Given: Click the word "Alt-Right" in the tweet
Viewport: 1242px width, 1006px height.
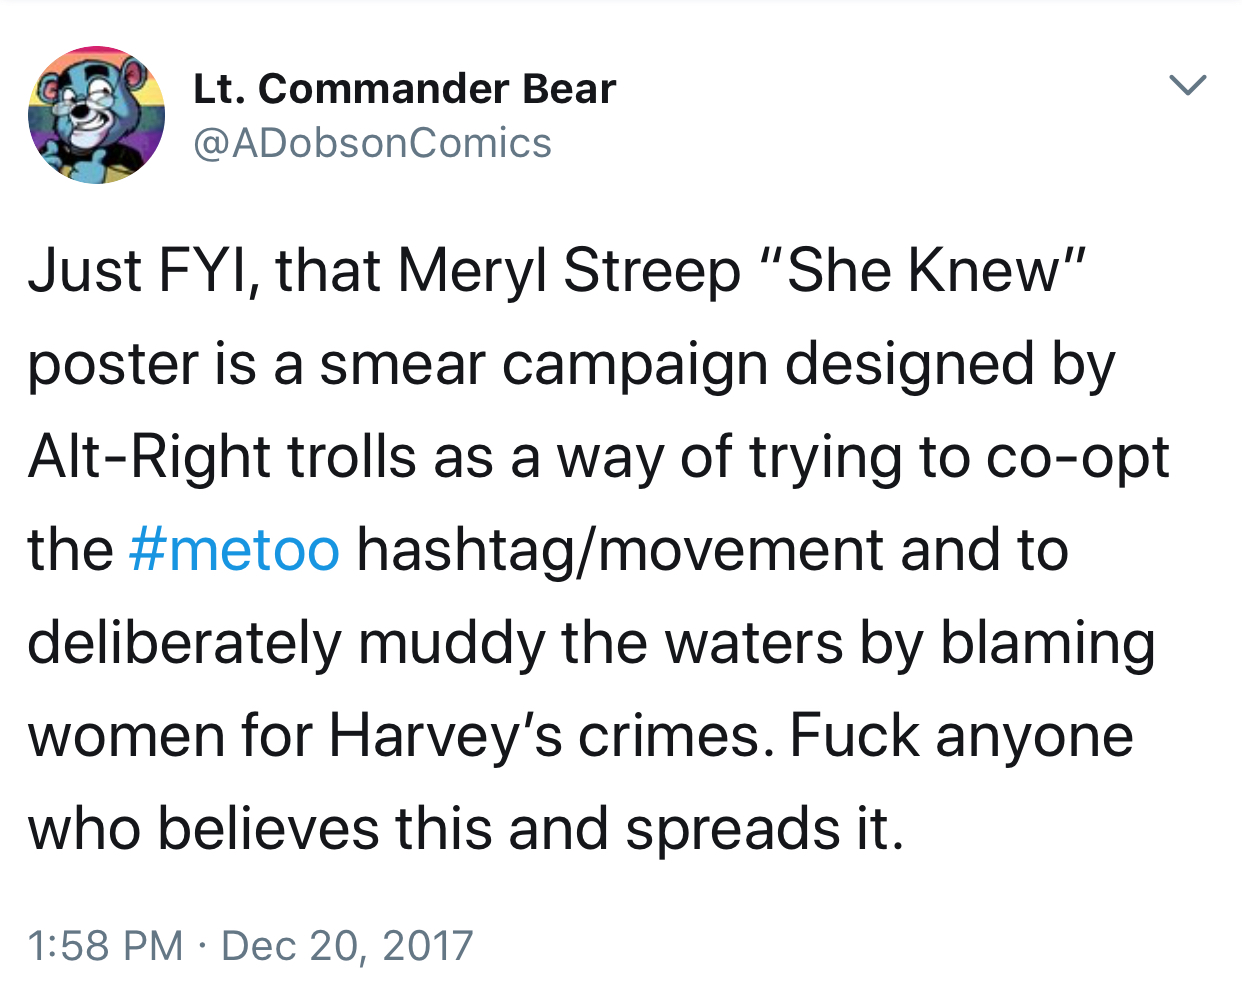Looking at the screenshot, I should pos(149,457).
